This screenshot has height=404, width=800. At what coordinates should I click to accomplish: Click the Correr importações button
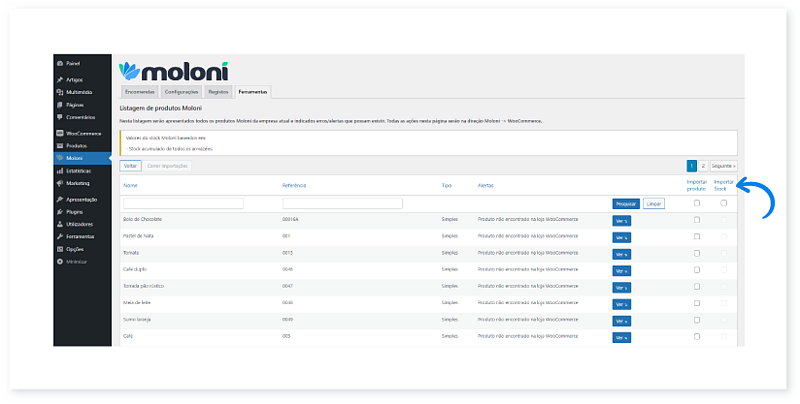pyautogui.click(x=167, y=166)
